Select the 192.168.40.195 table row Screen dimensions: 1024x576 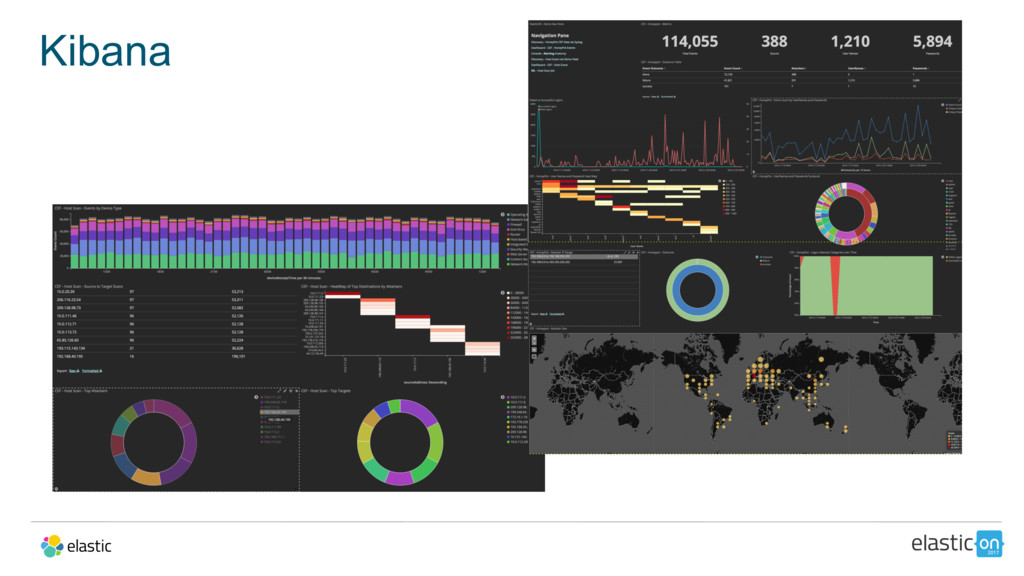175,357
